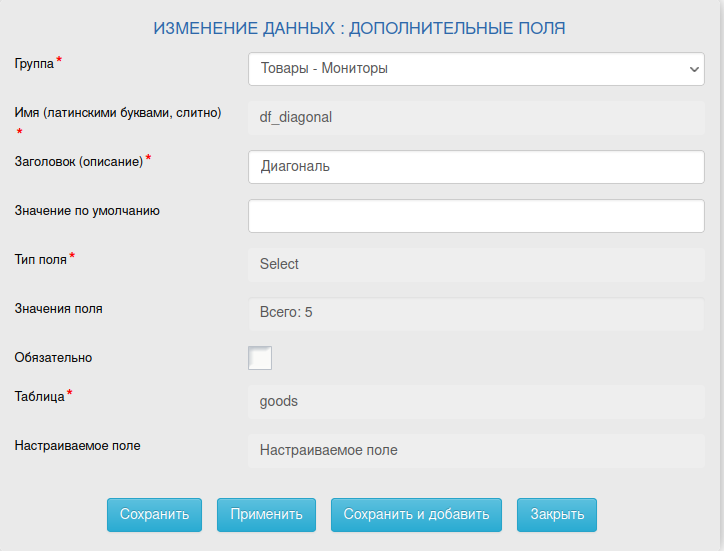Click the df_diagonal name field

click(x=476, y=117)
